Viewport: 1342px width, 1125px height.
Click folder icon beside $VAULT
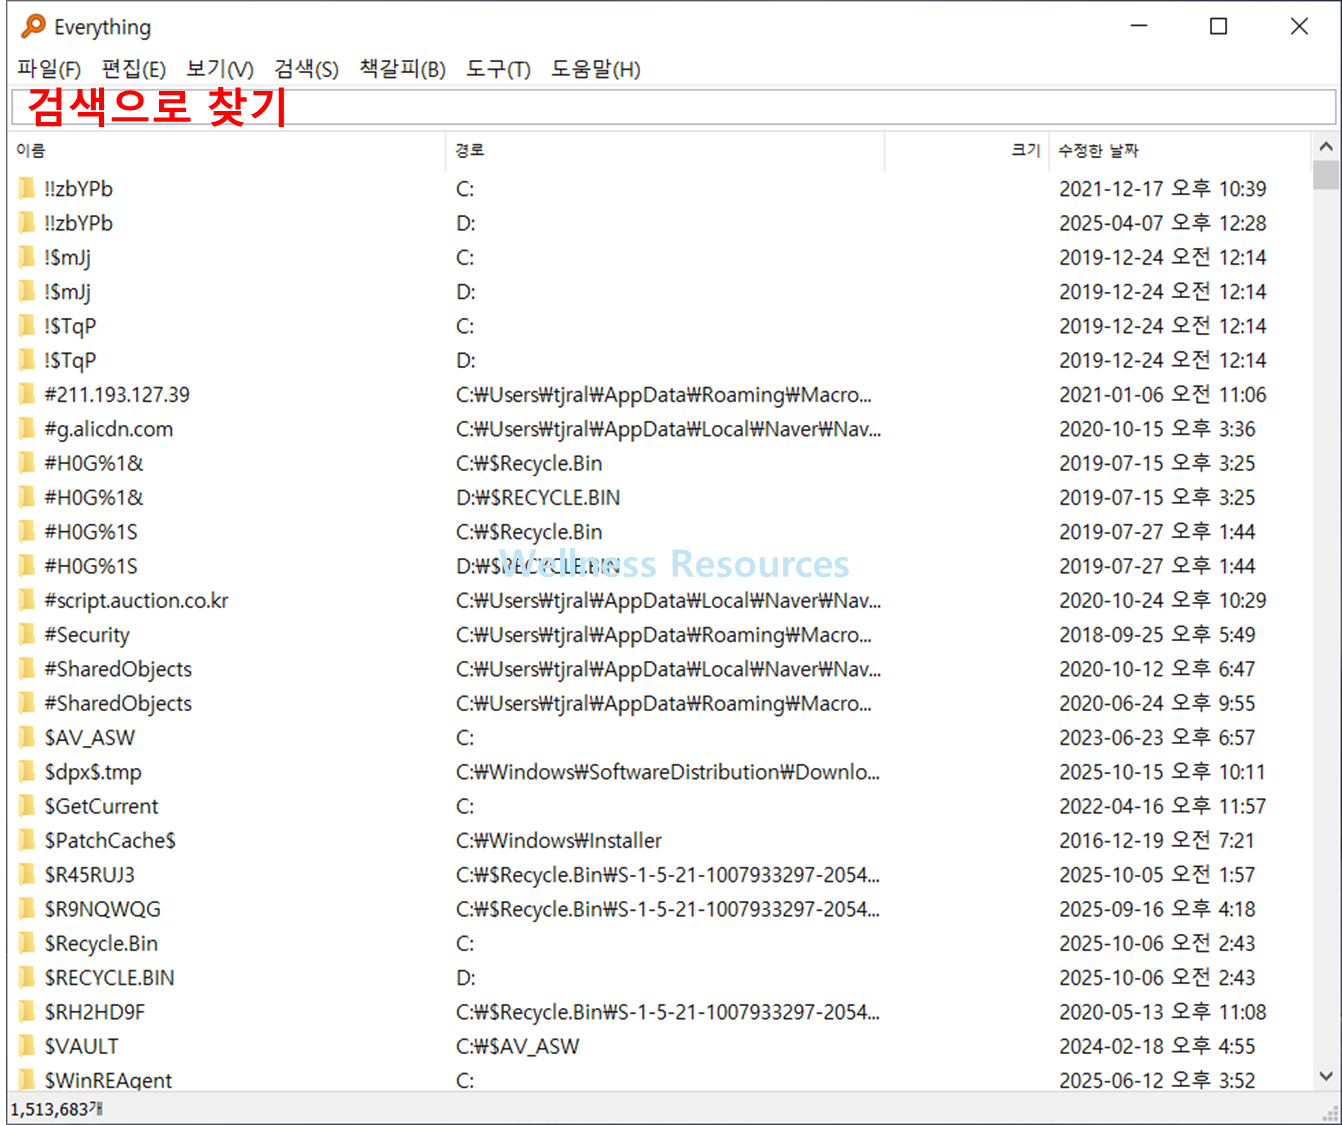click(x=27, y=1045)
